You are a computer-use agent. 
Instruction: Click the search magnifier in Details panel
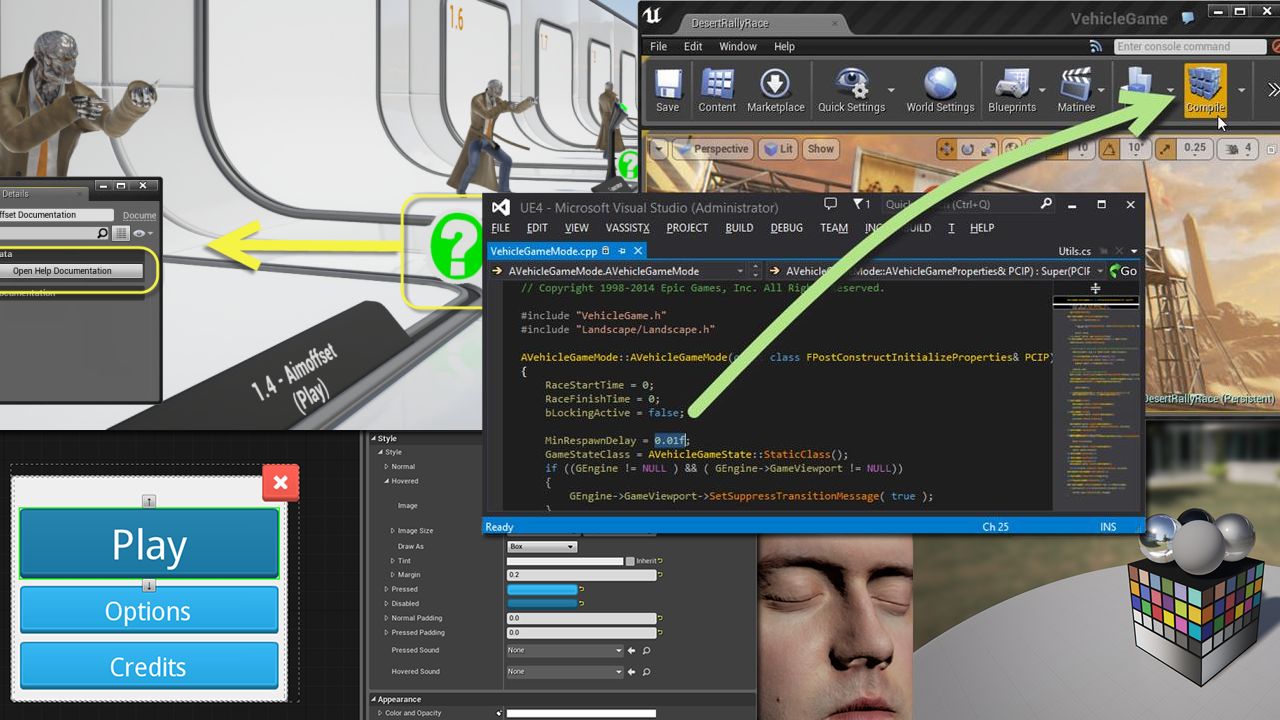102,233
